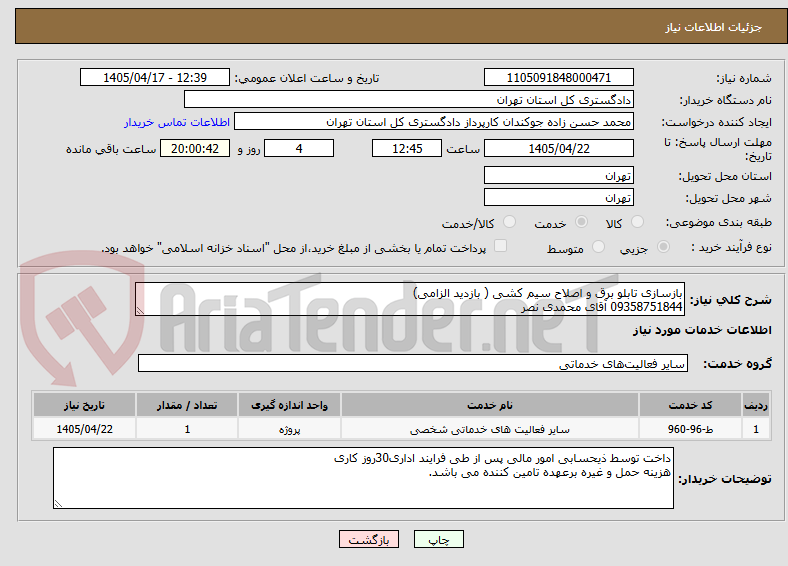Click the row number cell 1 under ردیف
The image size is (788, 566).
[x=756, y=429]
